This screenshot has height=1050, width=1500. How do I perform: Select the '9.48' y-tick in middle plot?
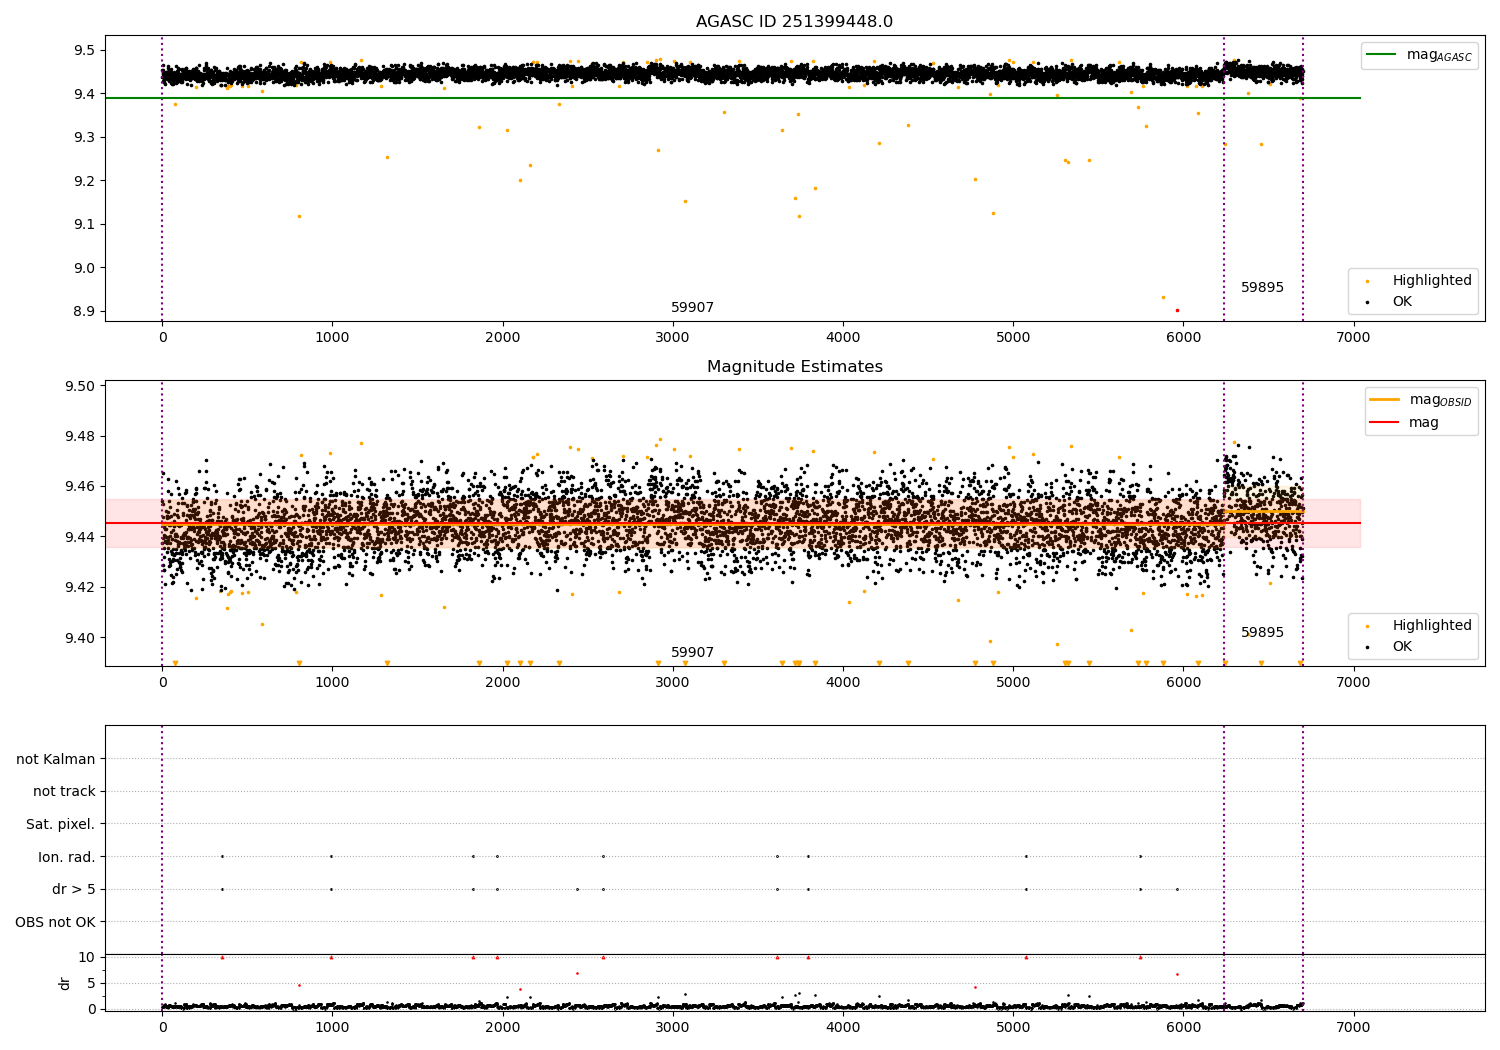[81, 437]
